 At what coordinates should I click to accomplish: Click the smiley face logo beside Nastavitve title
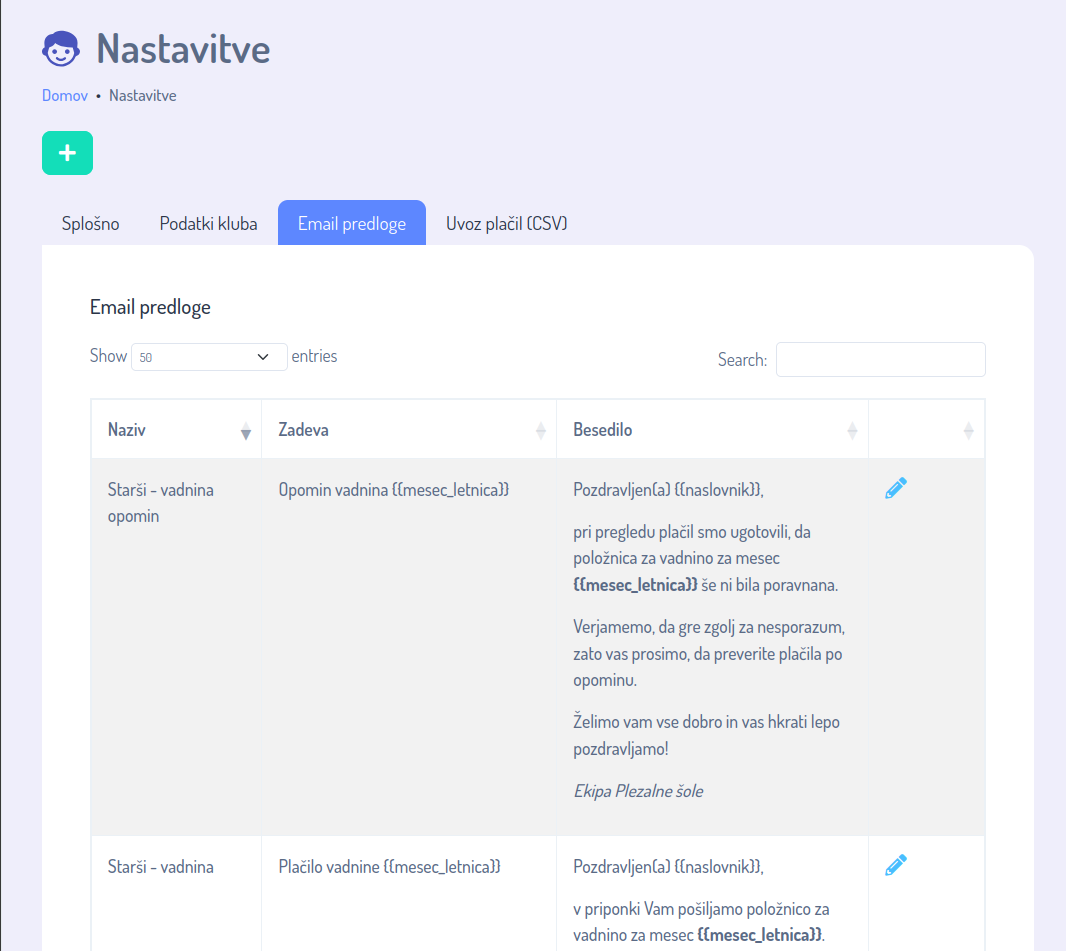pyautogui.click(x=61, y=48)
